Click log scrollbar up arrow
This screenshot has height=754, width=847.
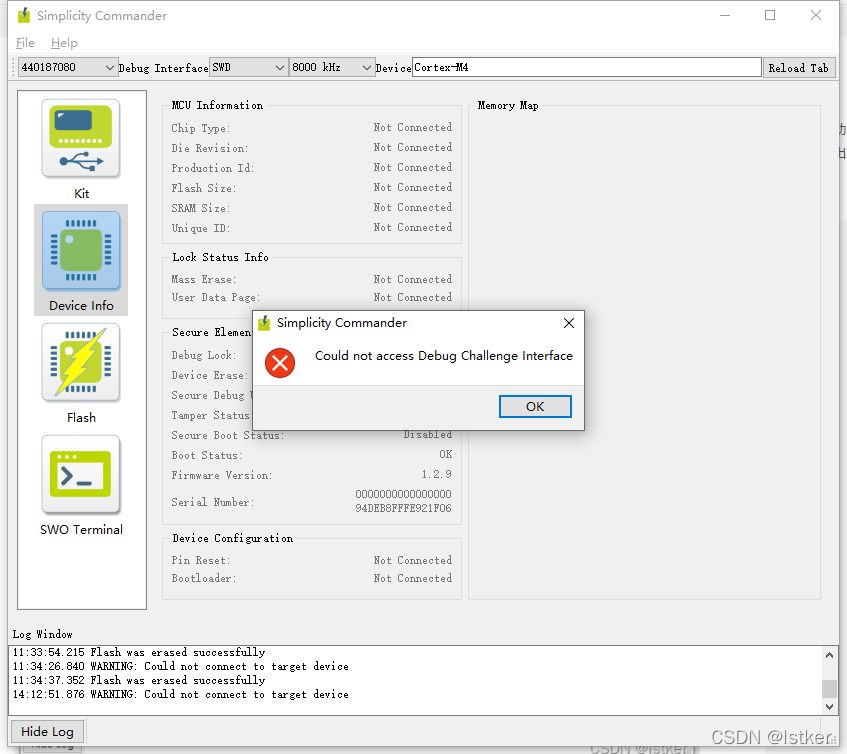point(830,655)
